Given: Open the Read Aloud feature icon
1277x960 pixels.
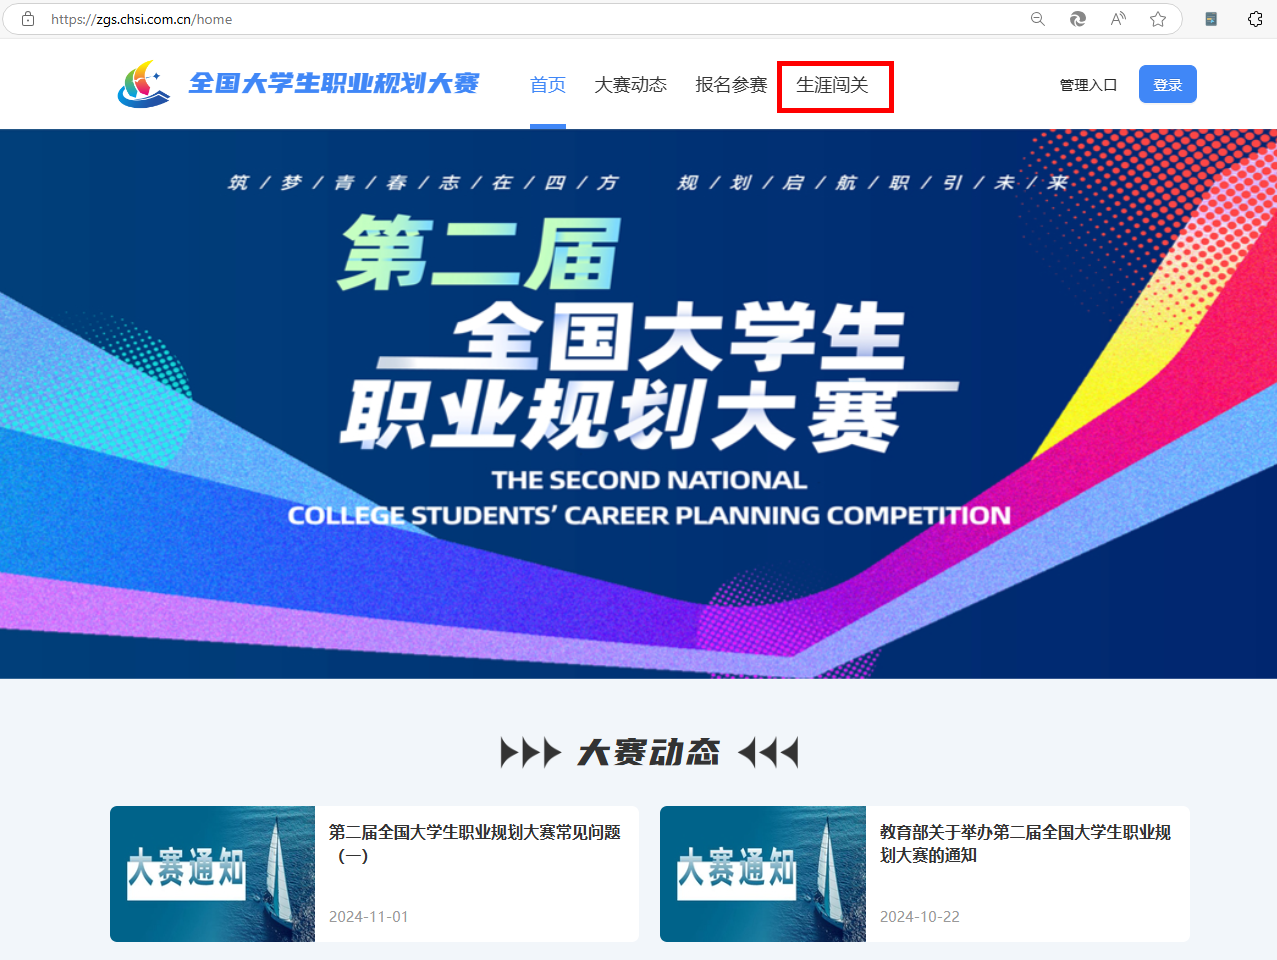Looking at the screenshot, I should point(1117,18).
